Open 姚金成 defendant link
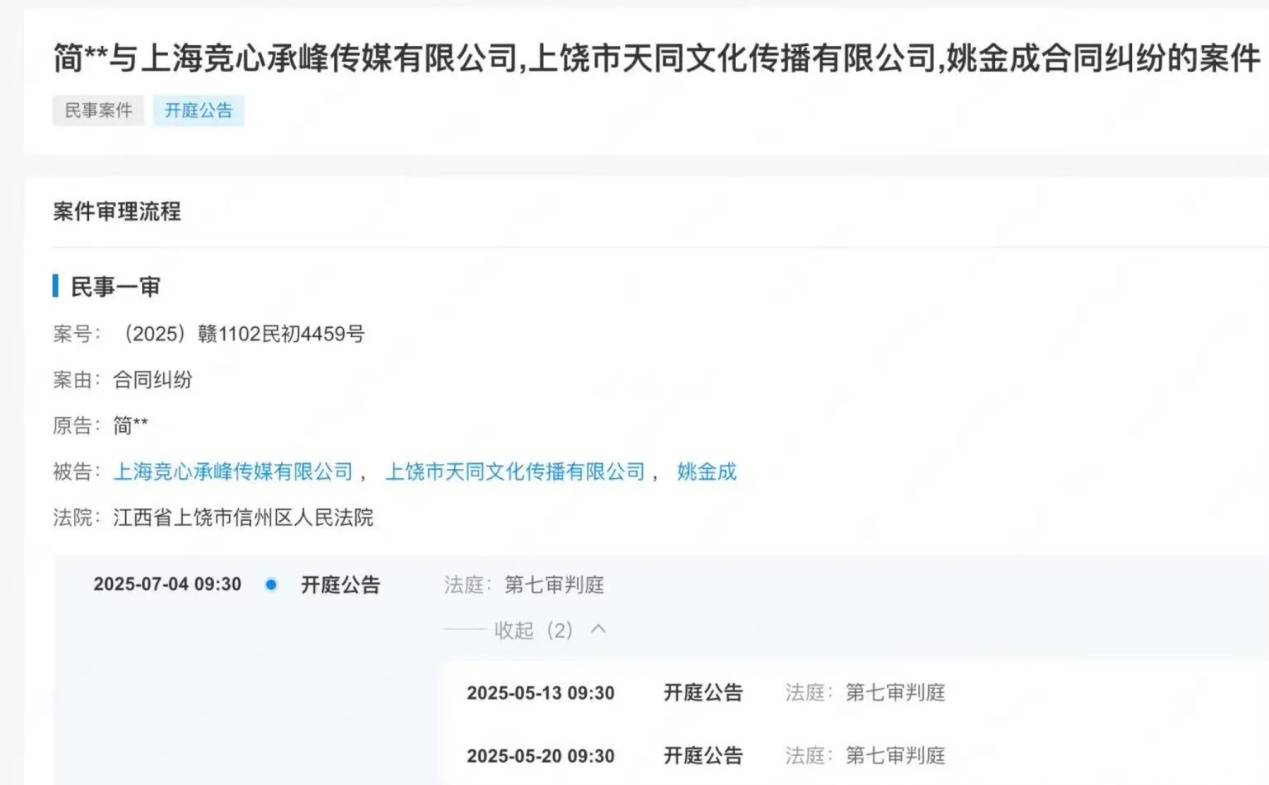 (x=707, y=472)
